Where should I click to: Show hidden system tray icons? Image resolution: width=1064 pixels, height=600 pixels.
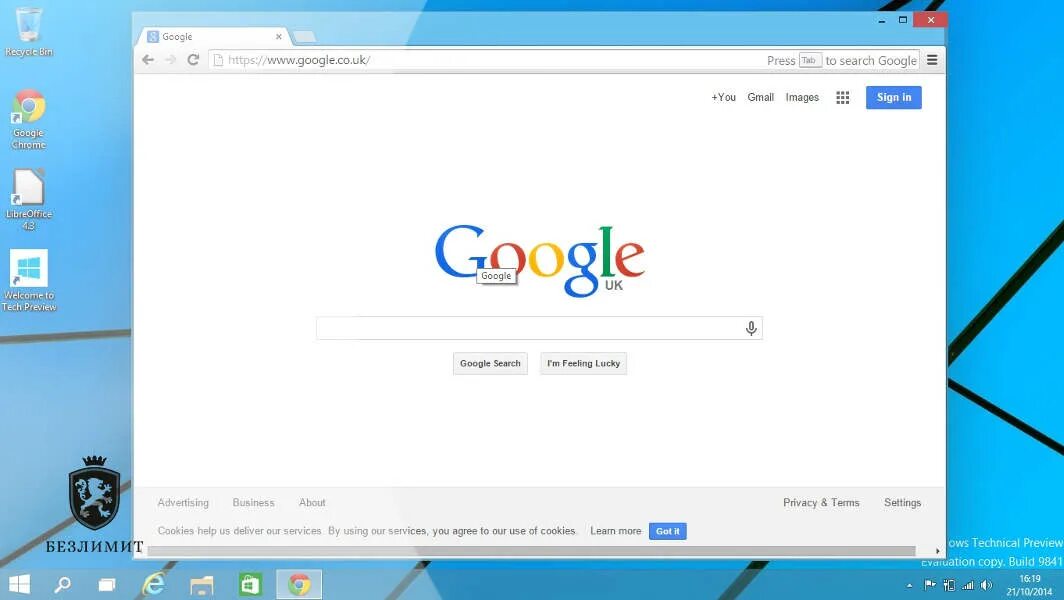pyautogui.click(x=909, y=585)
